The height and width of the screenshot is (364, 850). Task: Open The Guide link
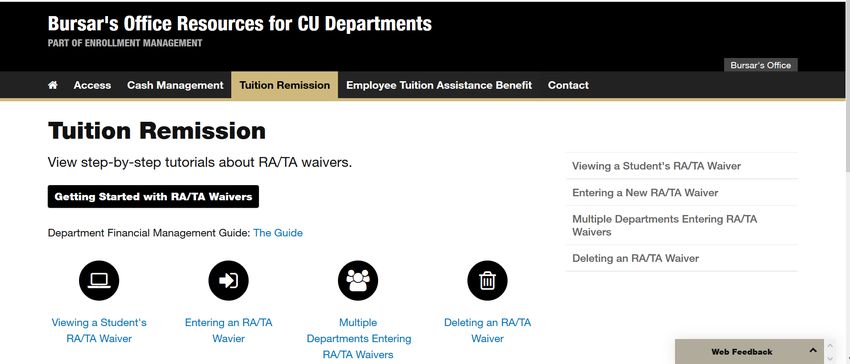coord(278,233)
